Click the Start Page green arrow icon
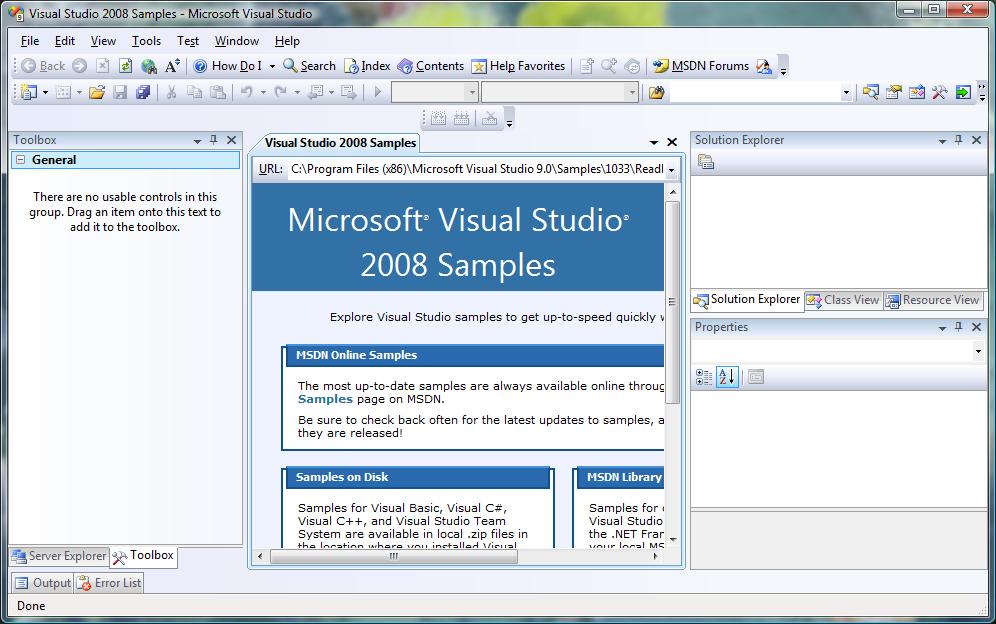996x624 pixels. (x=963, y=93)
